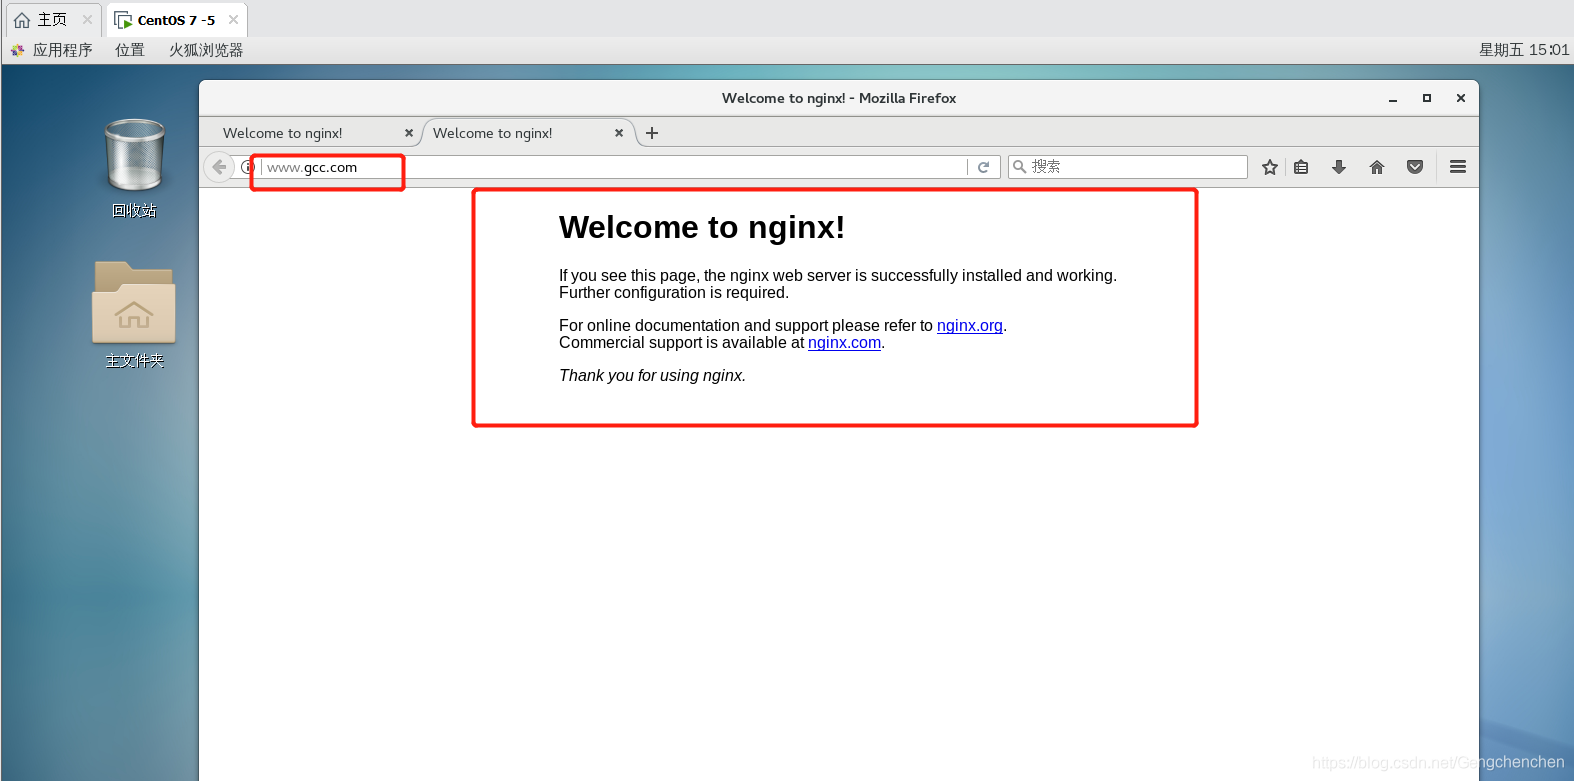
Task: Open the Firefox hamburger menu
Action: [1458, 167]
